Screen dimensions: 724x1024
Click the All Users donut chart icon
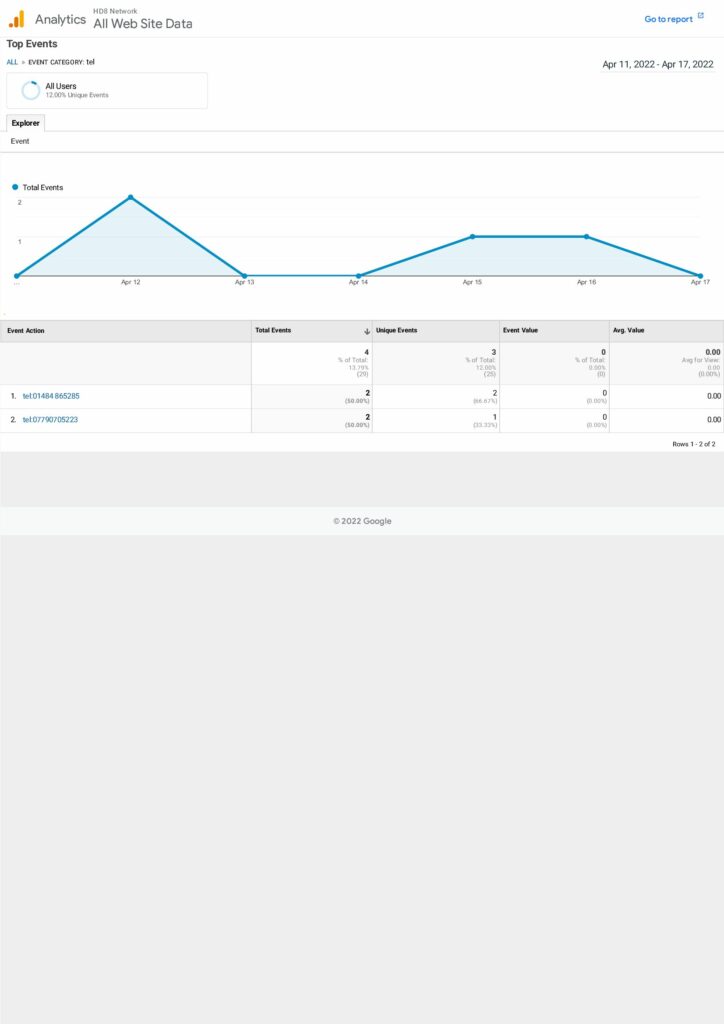click(31, 91)
